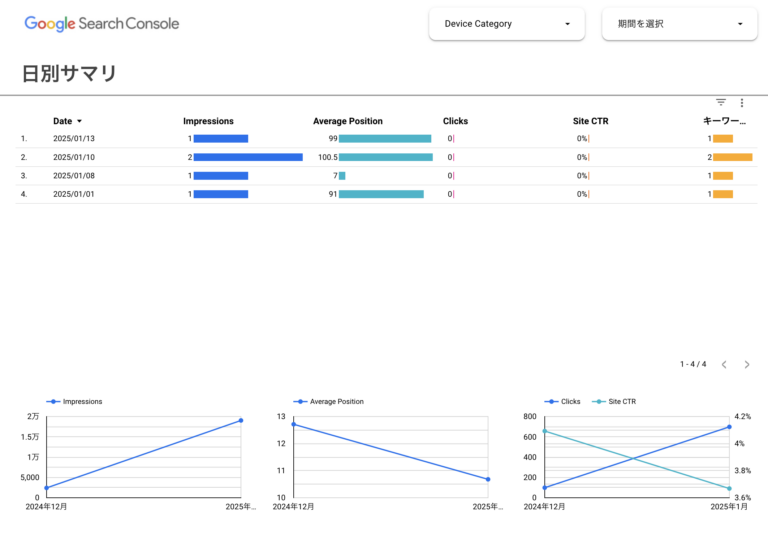Click the Google Search Console logo
The image size is (768, 553).
102,23
